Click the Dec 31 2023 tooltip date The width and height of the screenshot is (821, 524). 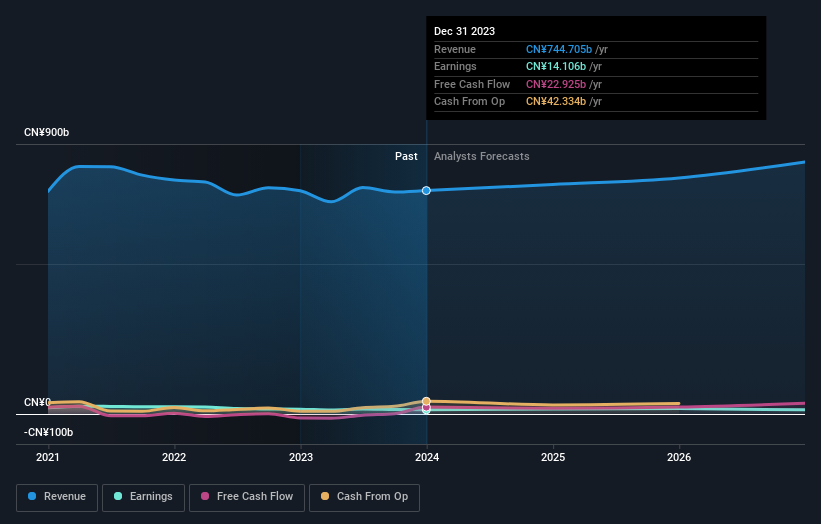[x=464, y=31]
